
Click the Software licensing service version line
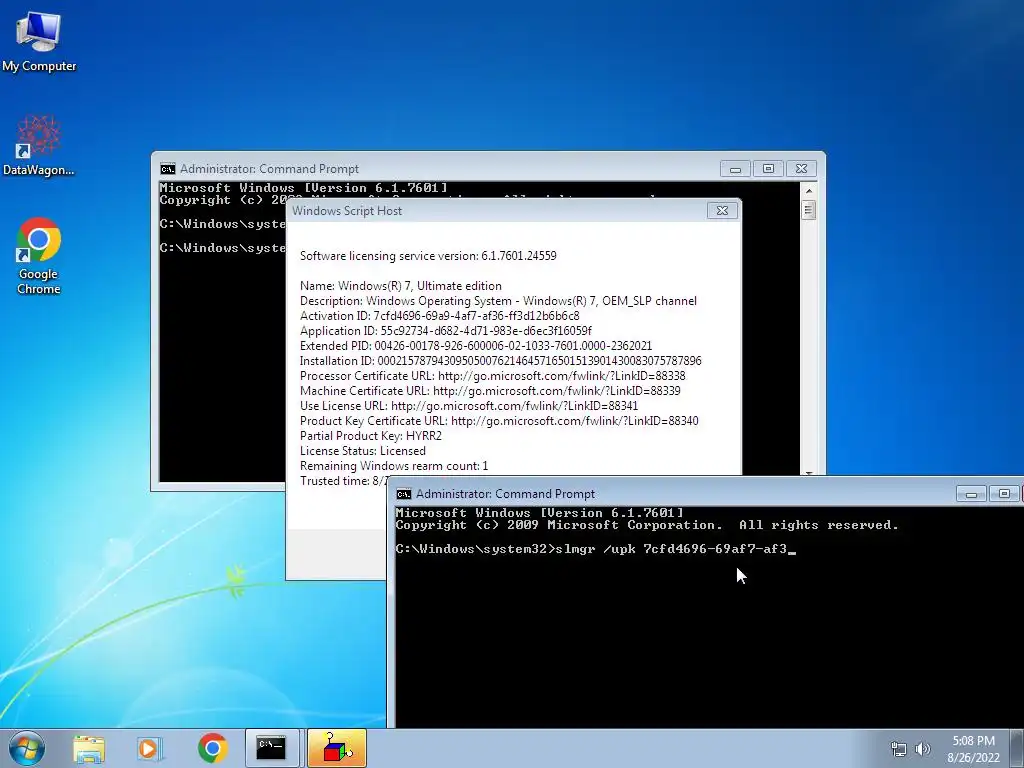[x=428, y=256]
